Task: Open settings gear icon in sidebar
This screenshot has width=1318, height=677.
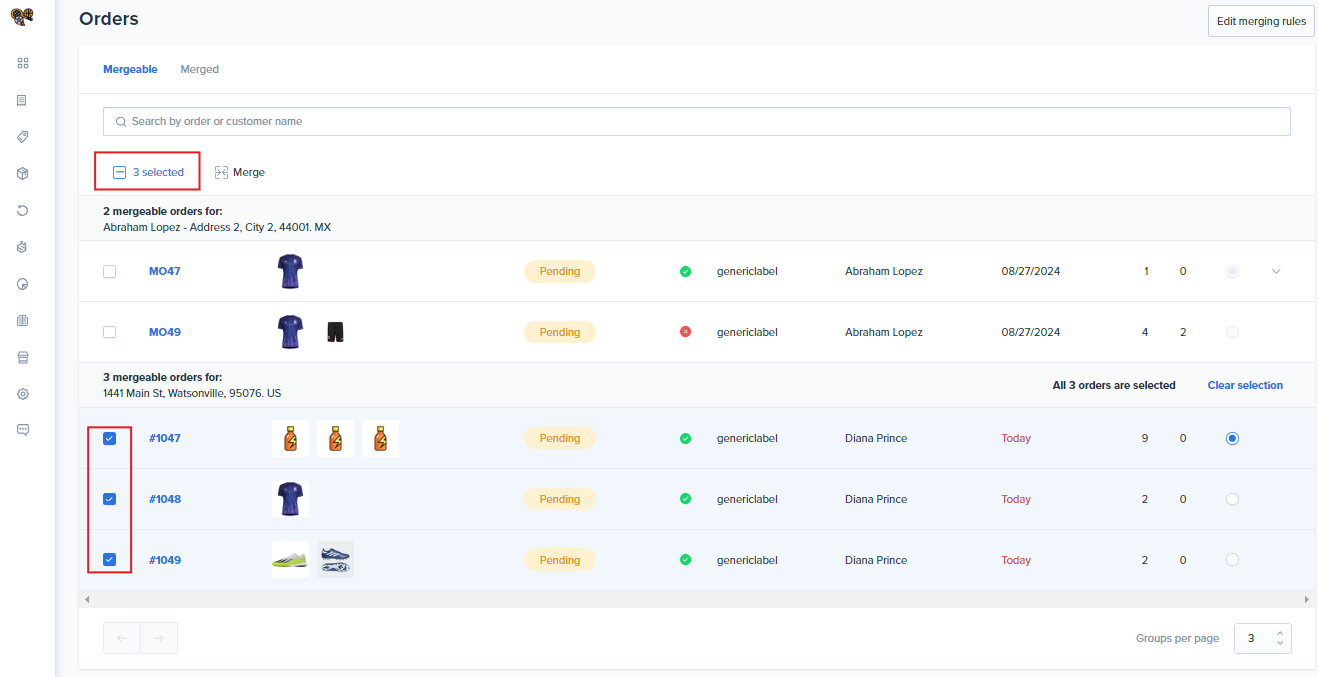Action: (x=23, y=394)
